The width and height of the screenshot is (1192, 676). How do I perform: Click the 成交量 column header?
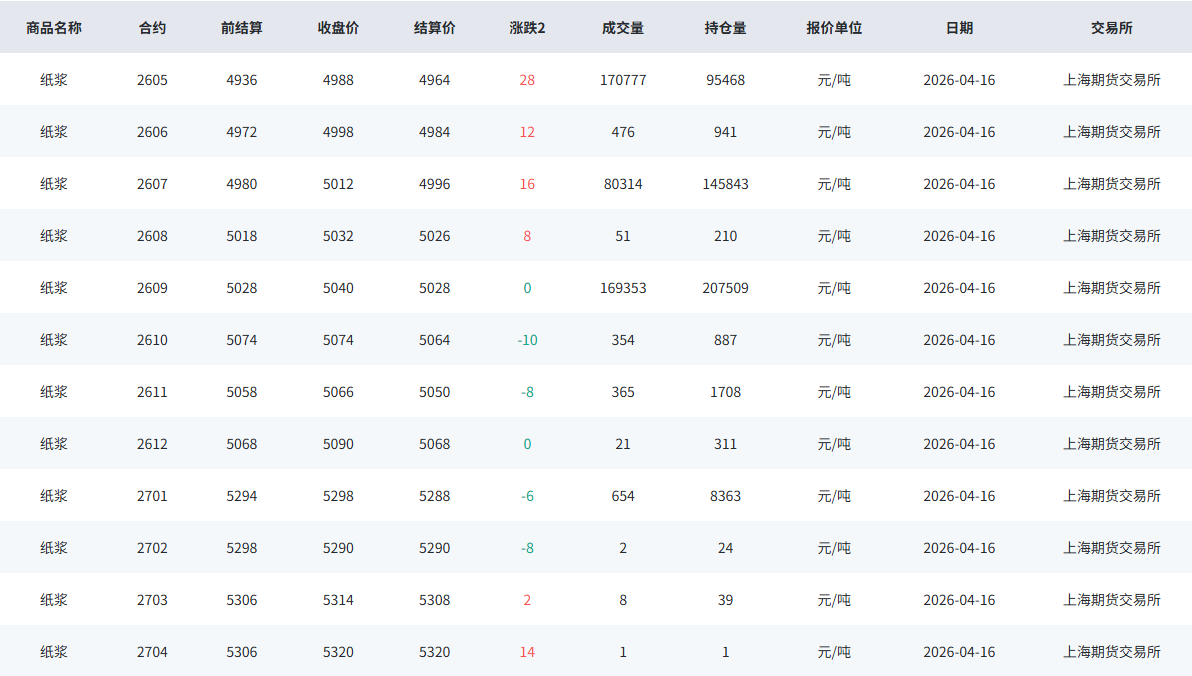coord(623,28)
